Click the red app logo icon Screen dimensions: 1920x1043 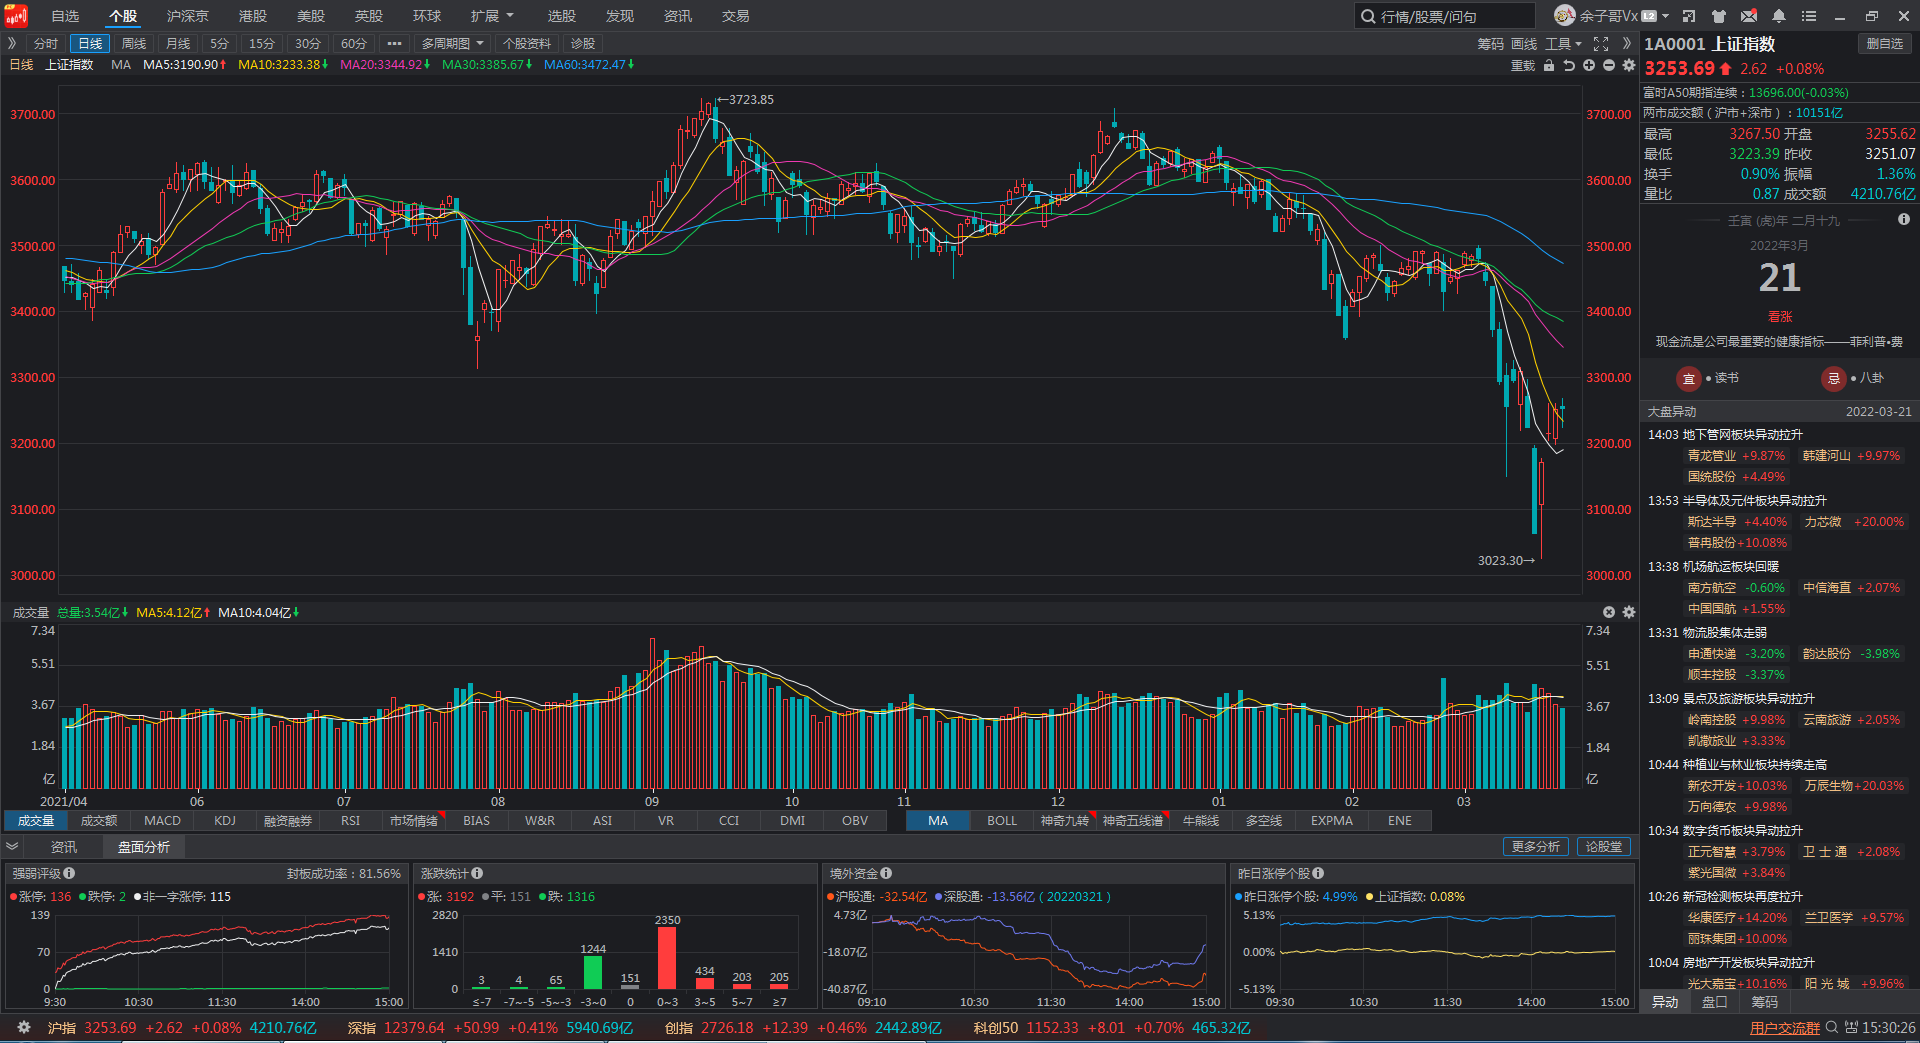15,15
